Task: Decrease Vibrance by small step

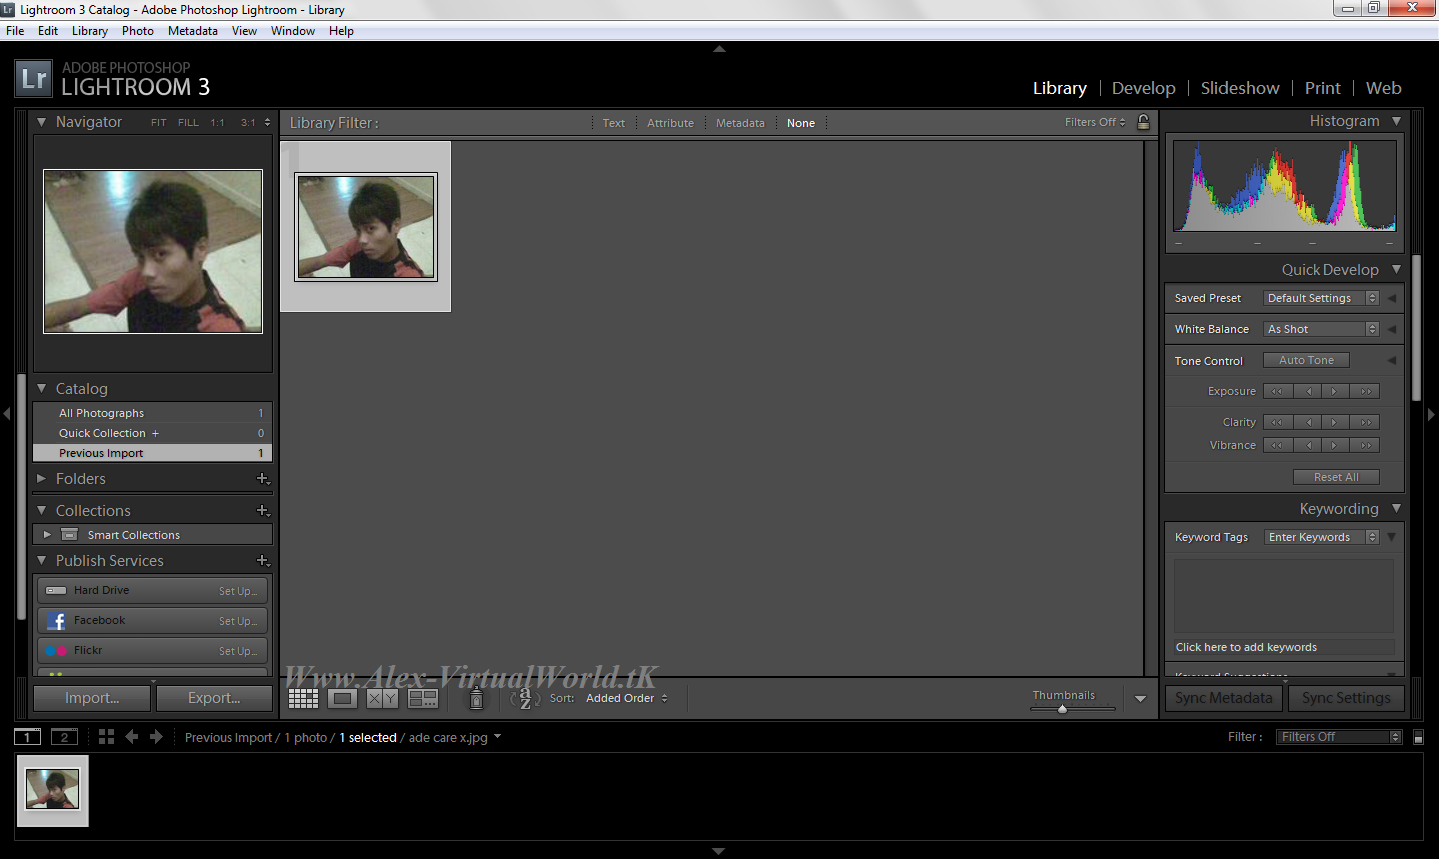Action: coord(1309,445)
